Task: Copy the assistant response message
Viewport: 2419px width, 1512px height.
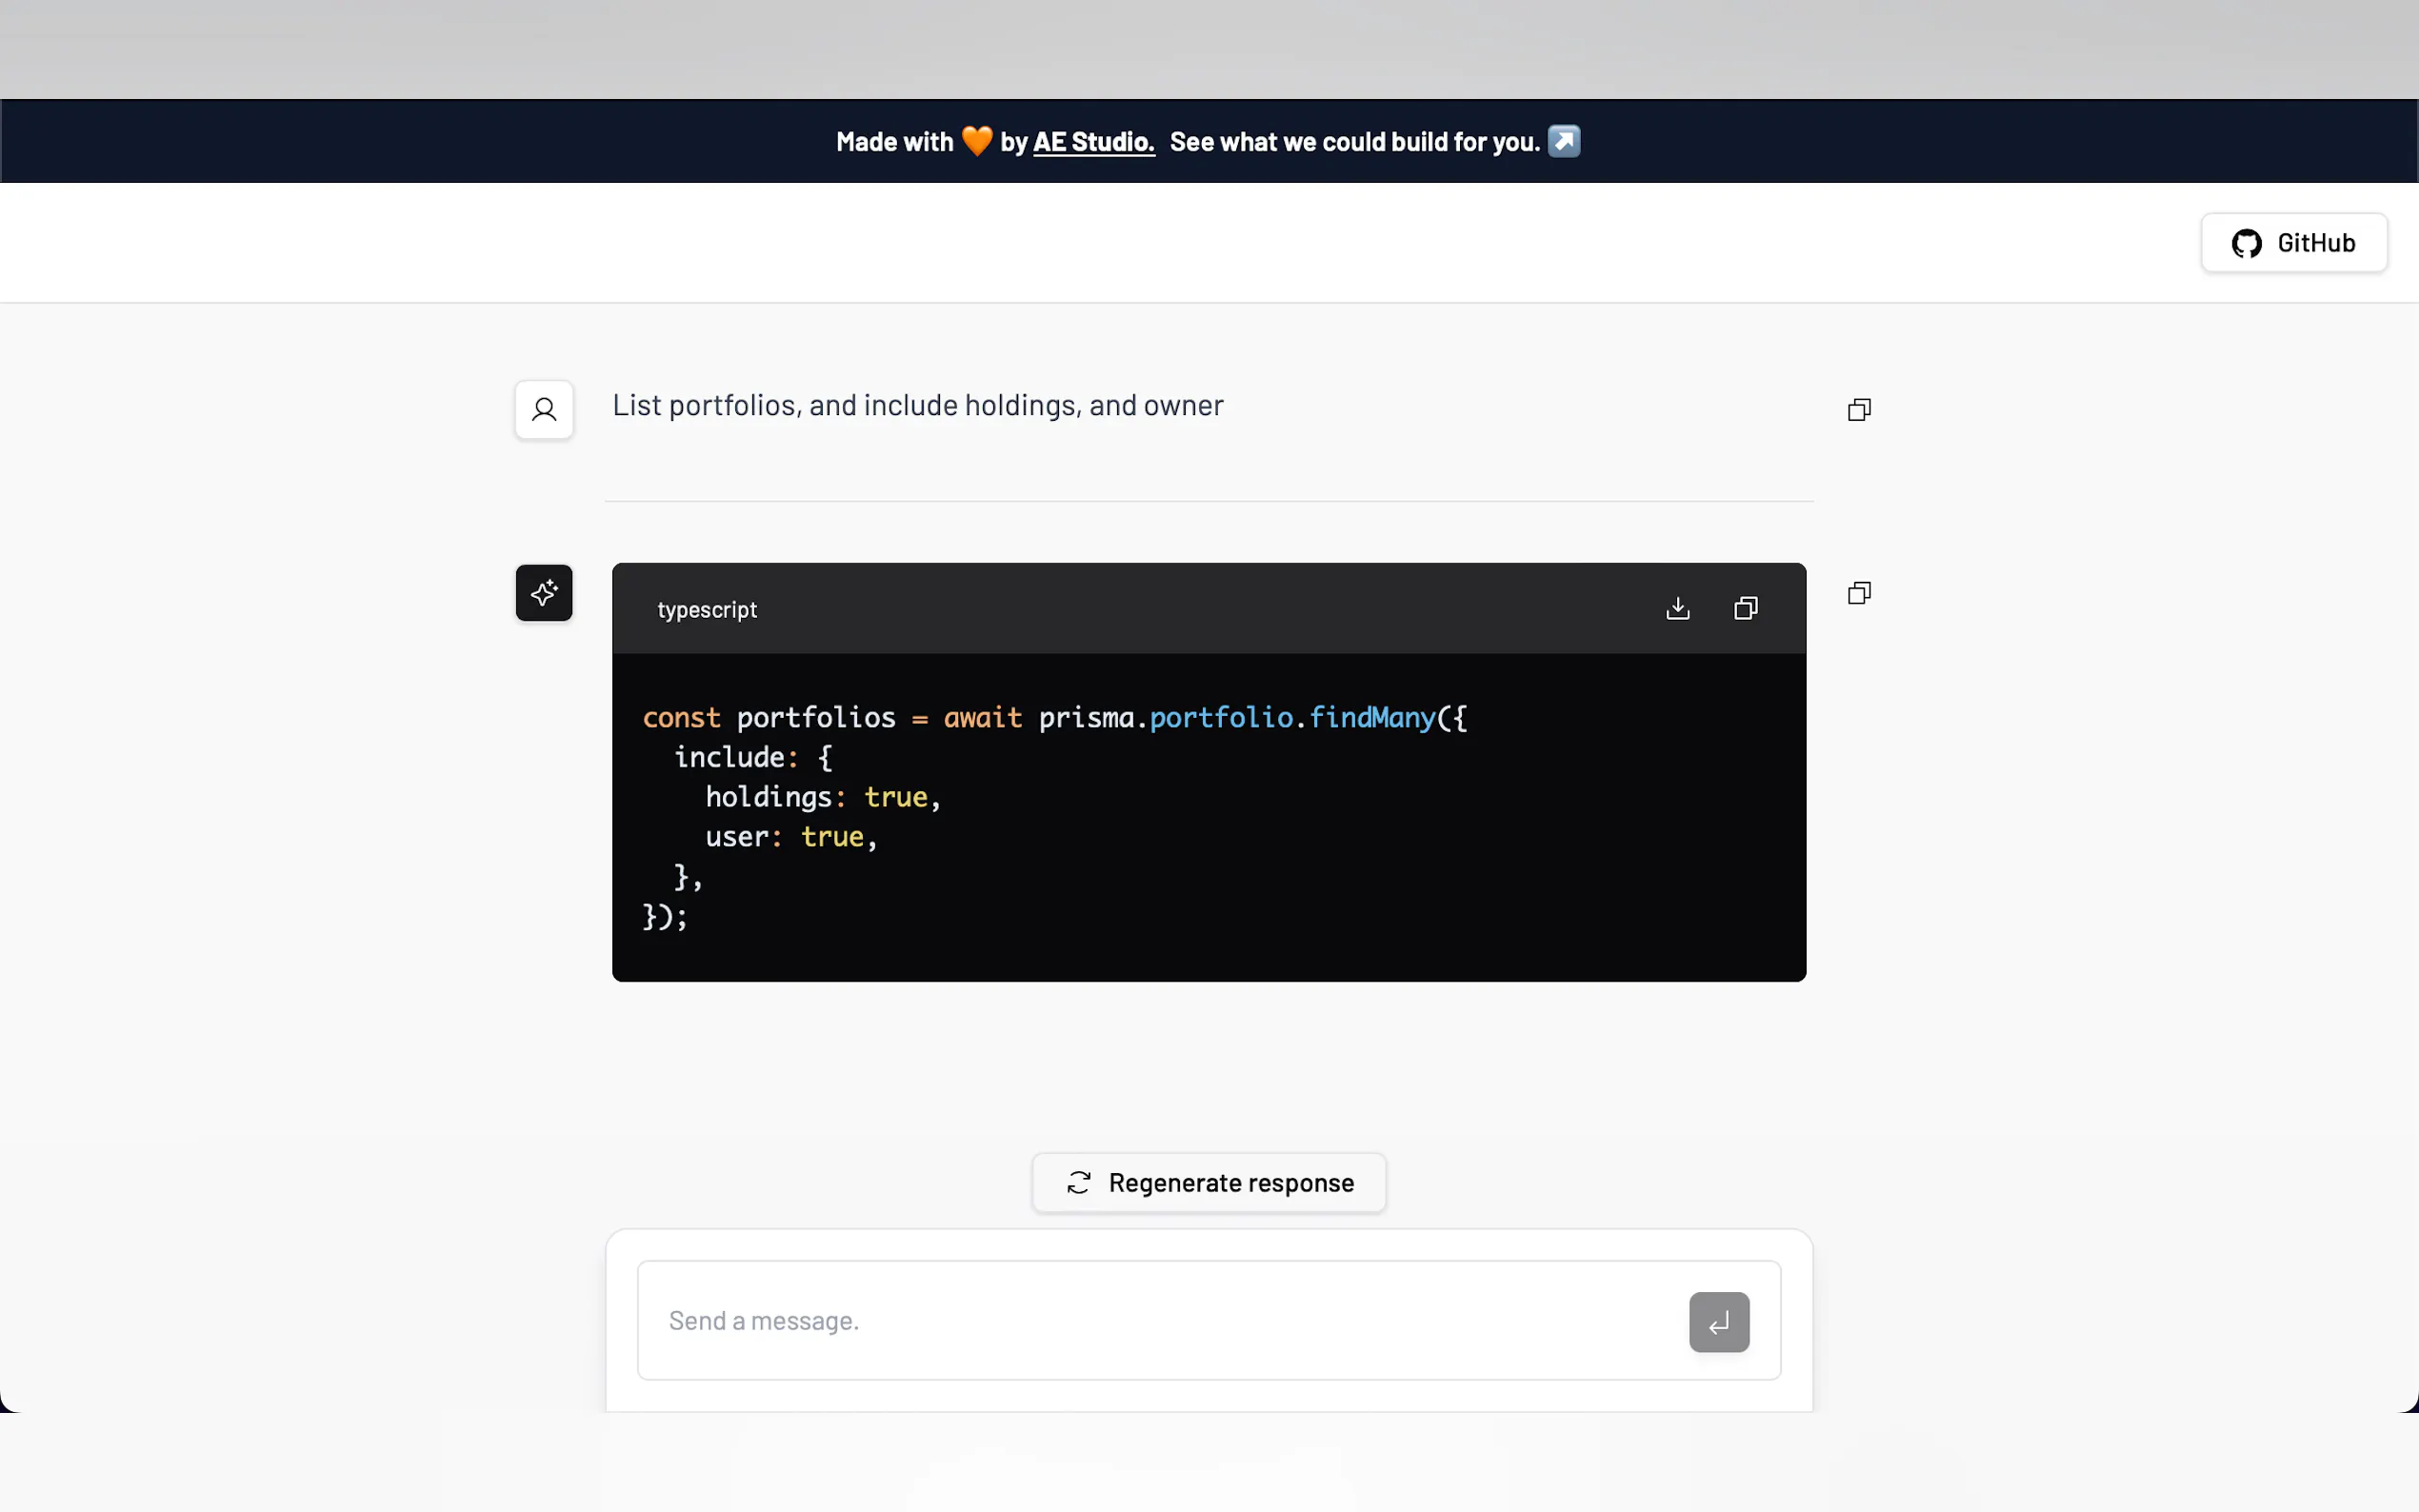Action: (x=1858, y=593)
